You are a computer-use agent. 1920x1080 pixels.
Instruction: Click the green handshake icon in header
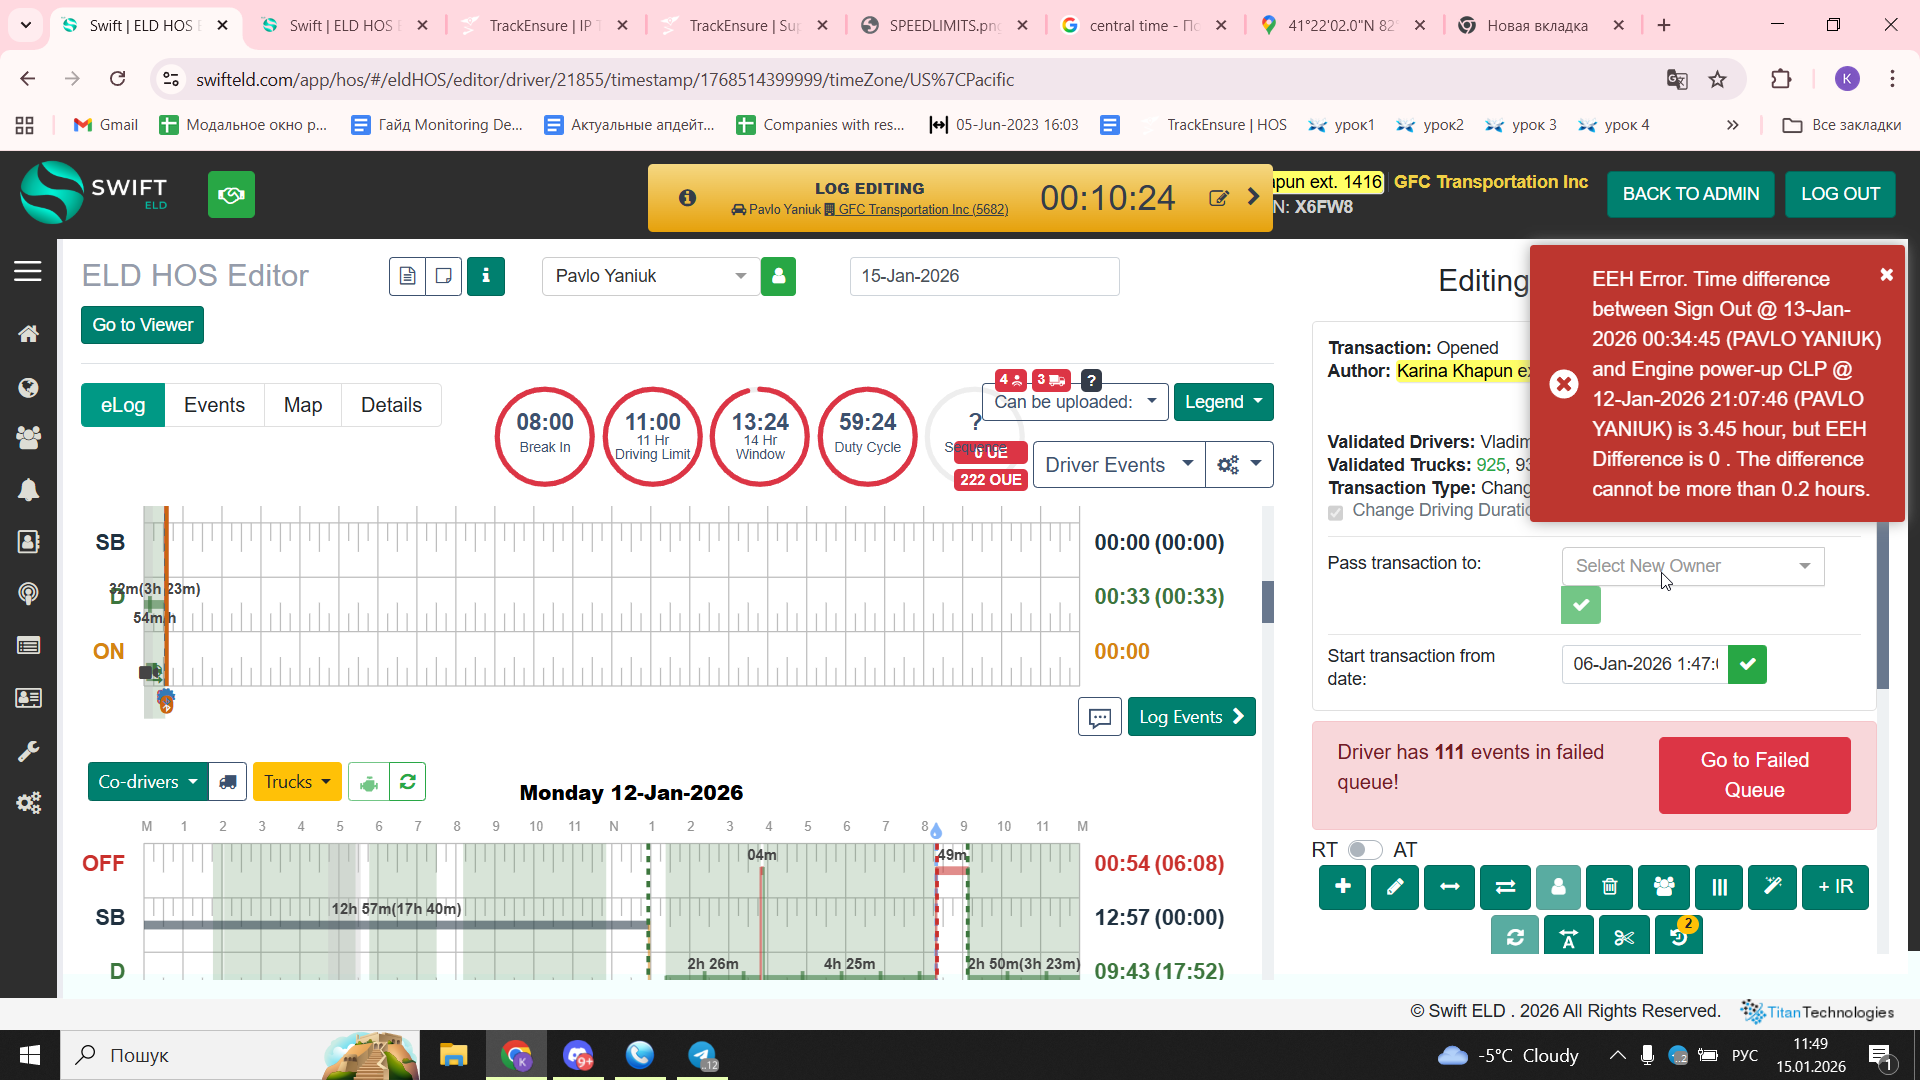pyautogui.click(x=231, y=194)
